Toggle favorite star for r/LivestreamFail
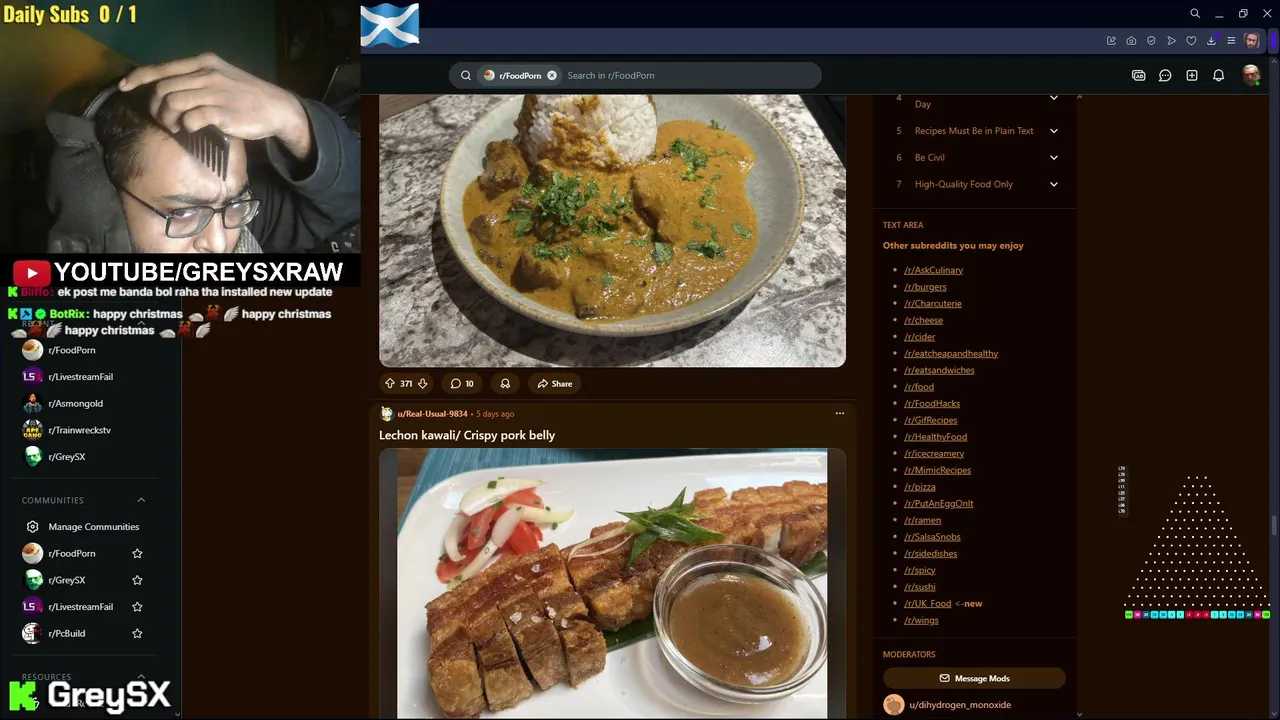This screenshot has height=720, width=1280. [x=137, y=607]
